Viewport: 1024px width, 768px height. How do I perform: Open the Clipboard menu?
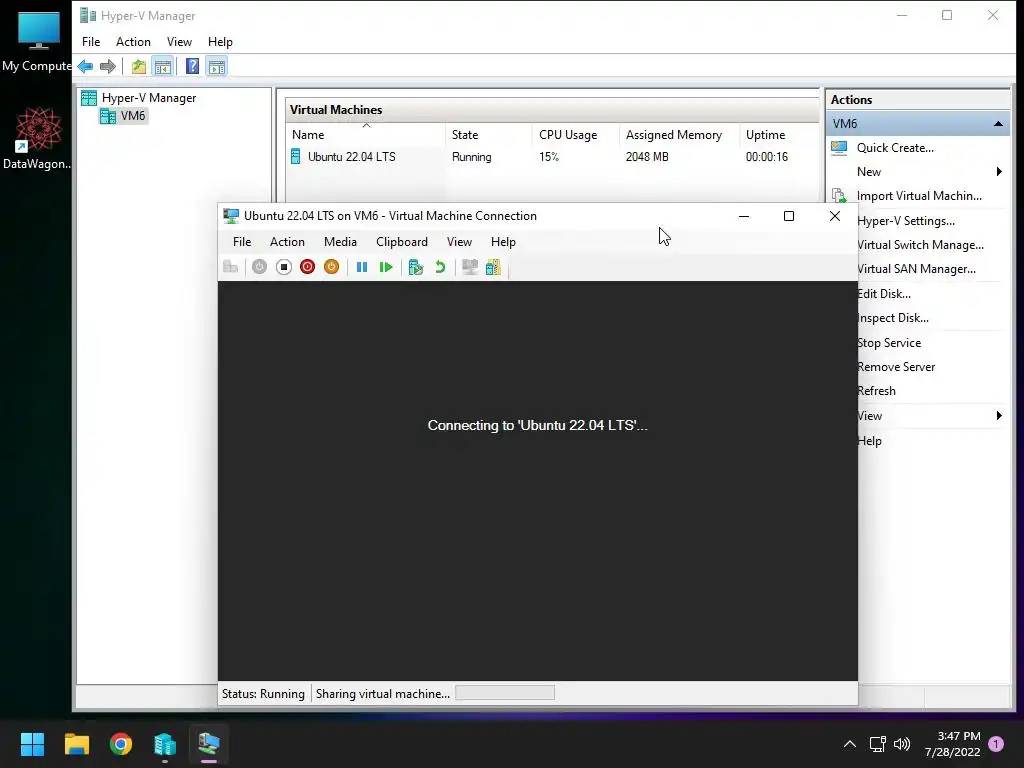click(402, 242)
